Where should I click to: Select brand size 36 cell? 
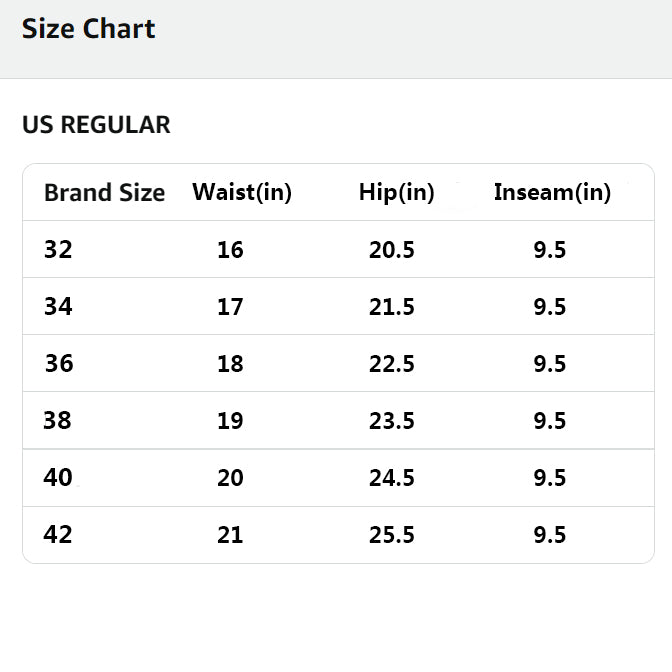pyautogui.click(x=59, y=363)
